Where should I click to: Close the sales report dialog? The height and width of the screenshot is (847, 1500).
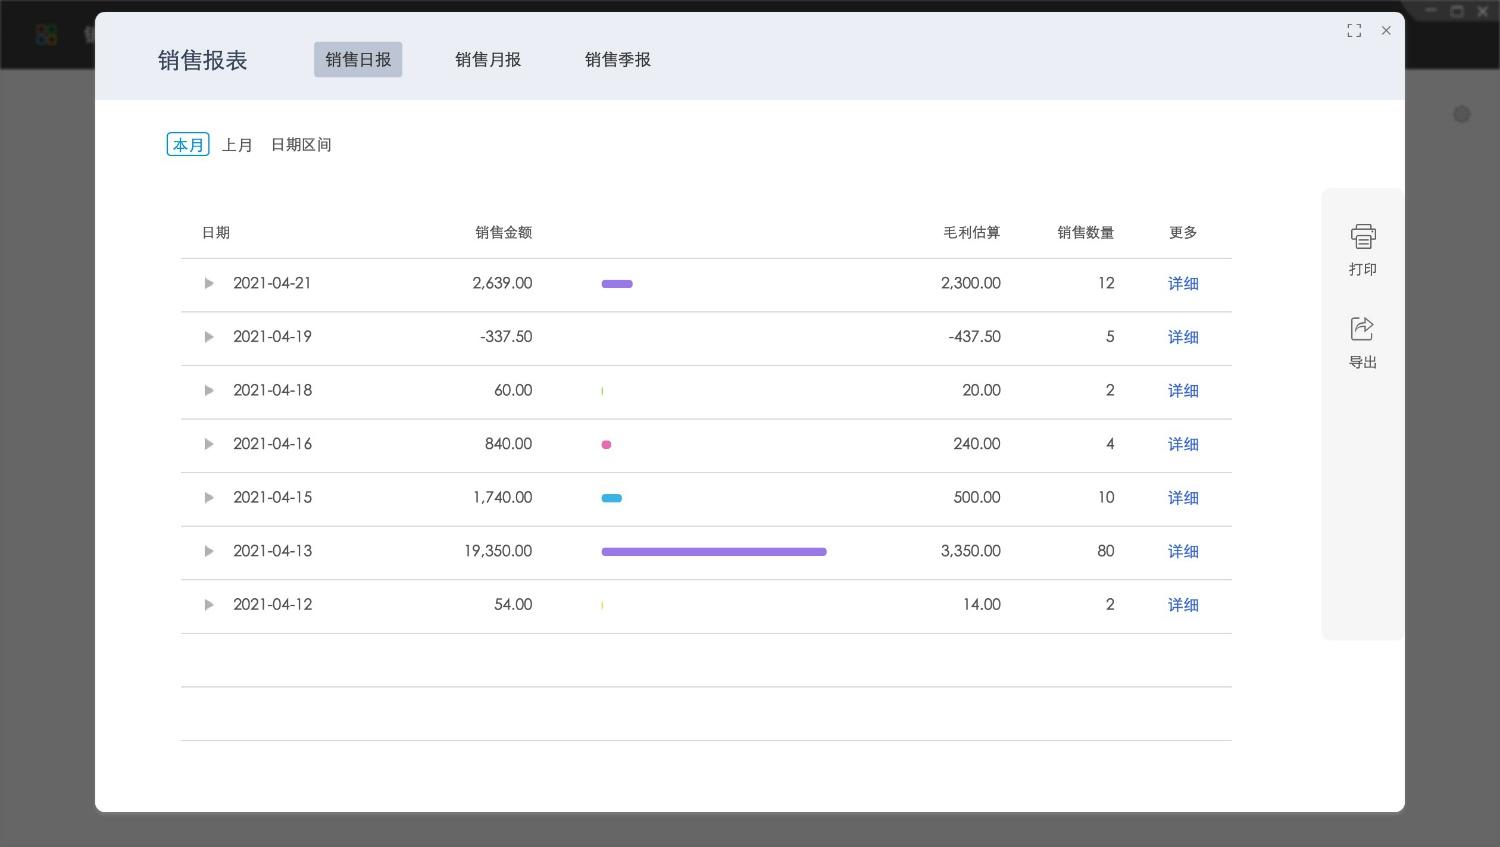1386,31
